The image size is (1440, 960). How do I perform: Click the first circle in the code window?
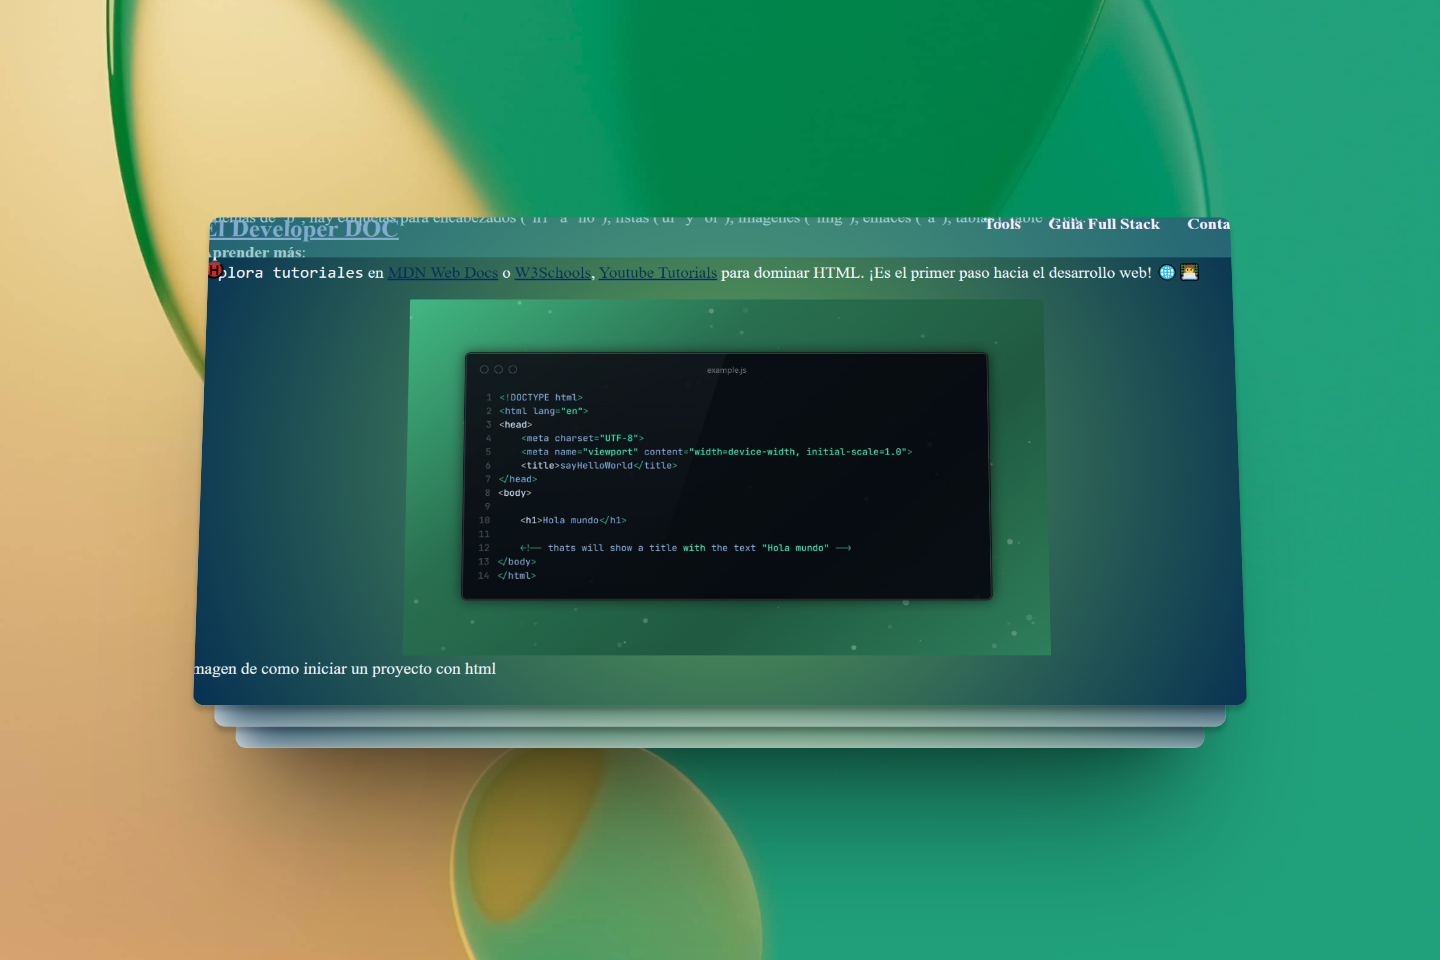(484, 370)
